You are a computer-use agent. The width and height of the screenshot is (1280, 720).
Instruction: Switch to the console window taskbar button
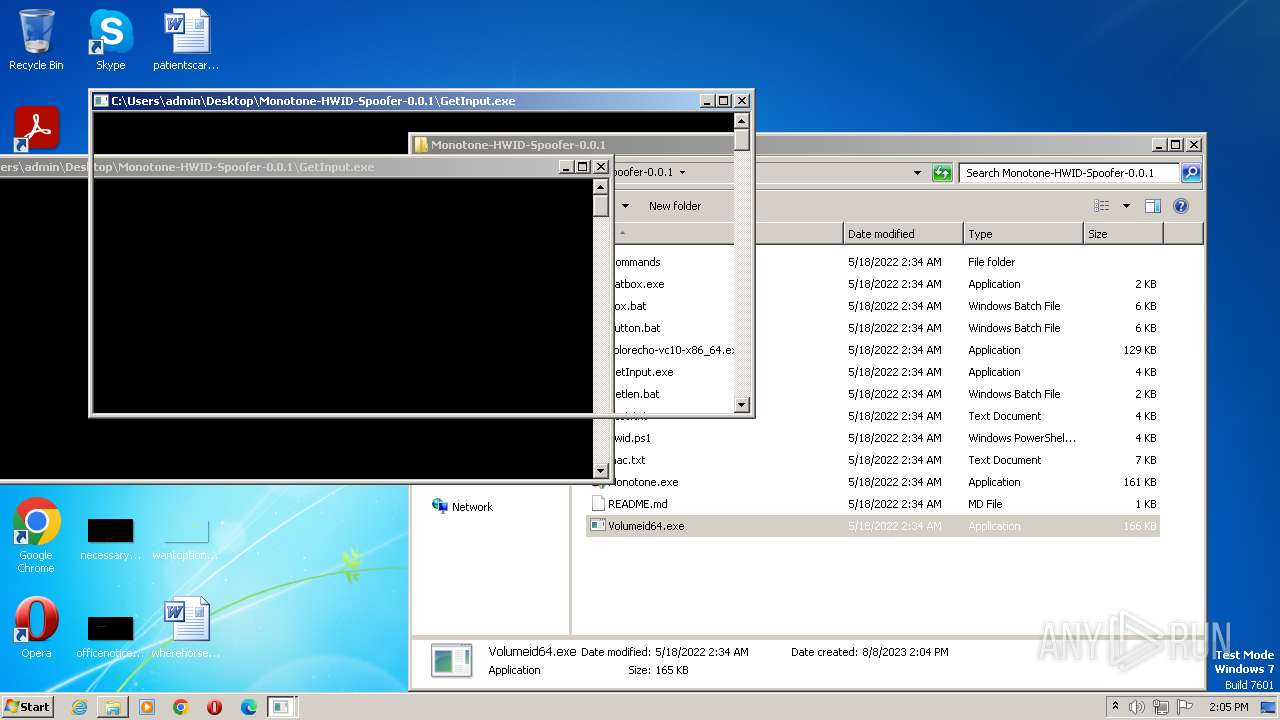point(282,707)
